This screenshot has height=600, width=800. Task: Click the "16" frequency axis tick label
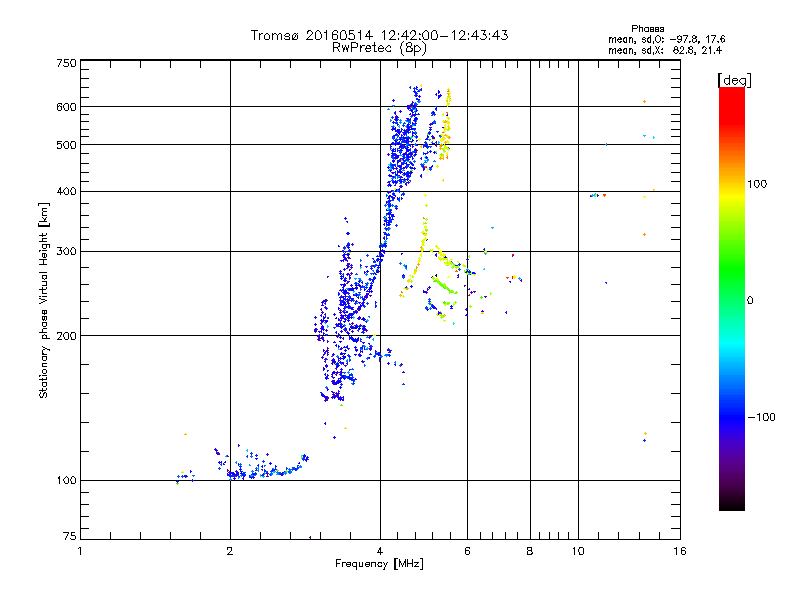680,551
